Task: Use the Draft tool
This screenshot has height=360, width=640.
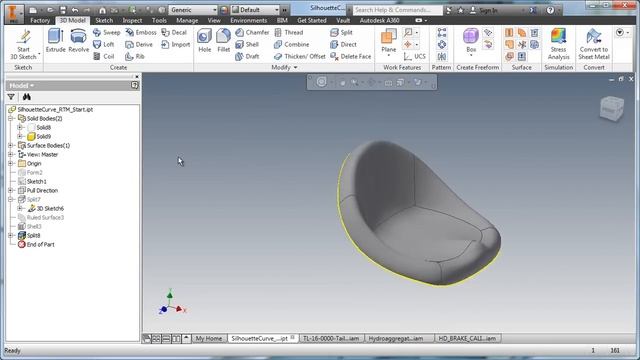Action: [x=247, y=56]
